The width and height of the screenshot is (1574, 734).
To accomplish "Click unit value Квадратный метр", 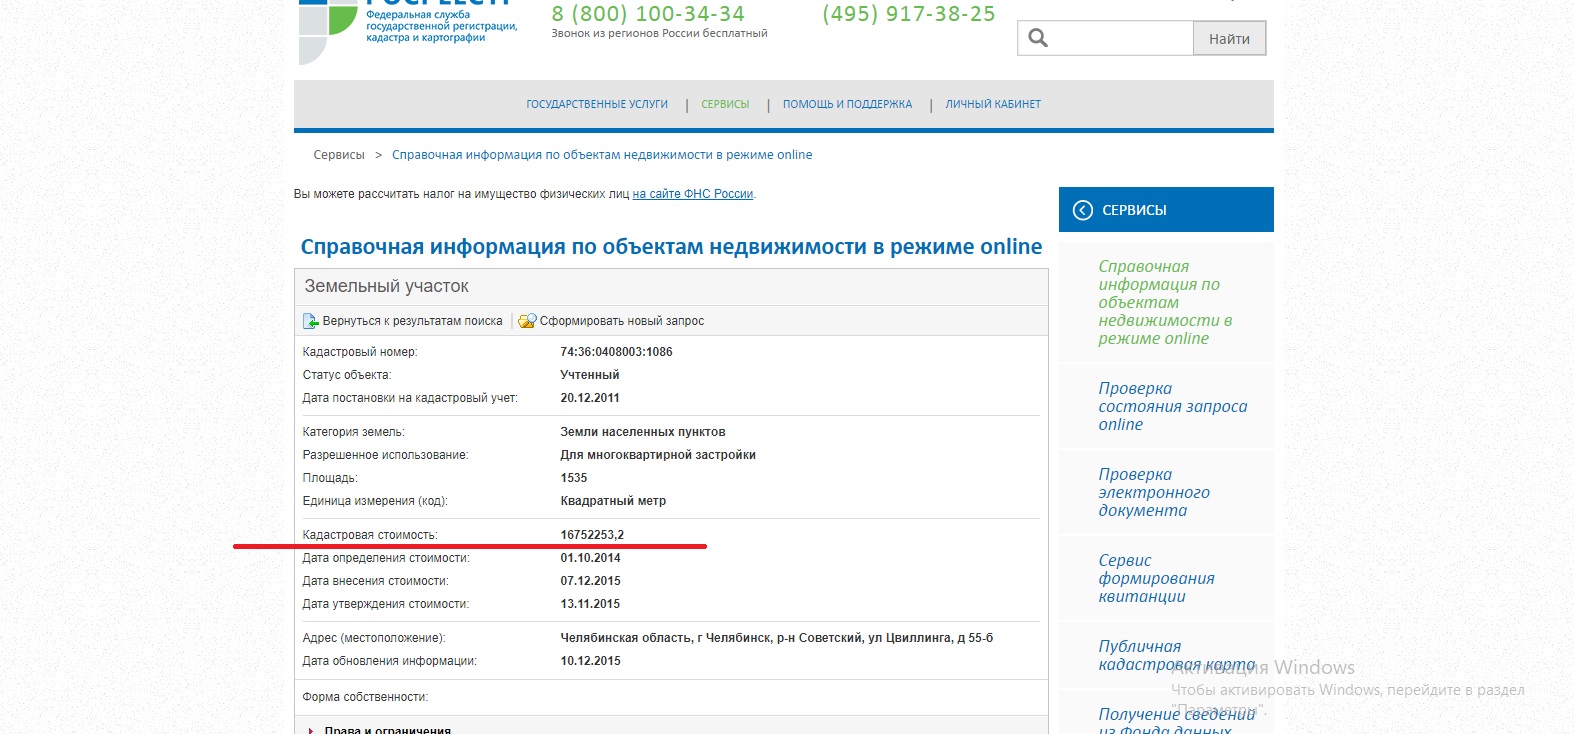I will point(613,501).
